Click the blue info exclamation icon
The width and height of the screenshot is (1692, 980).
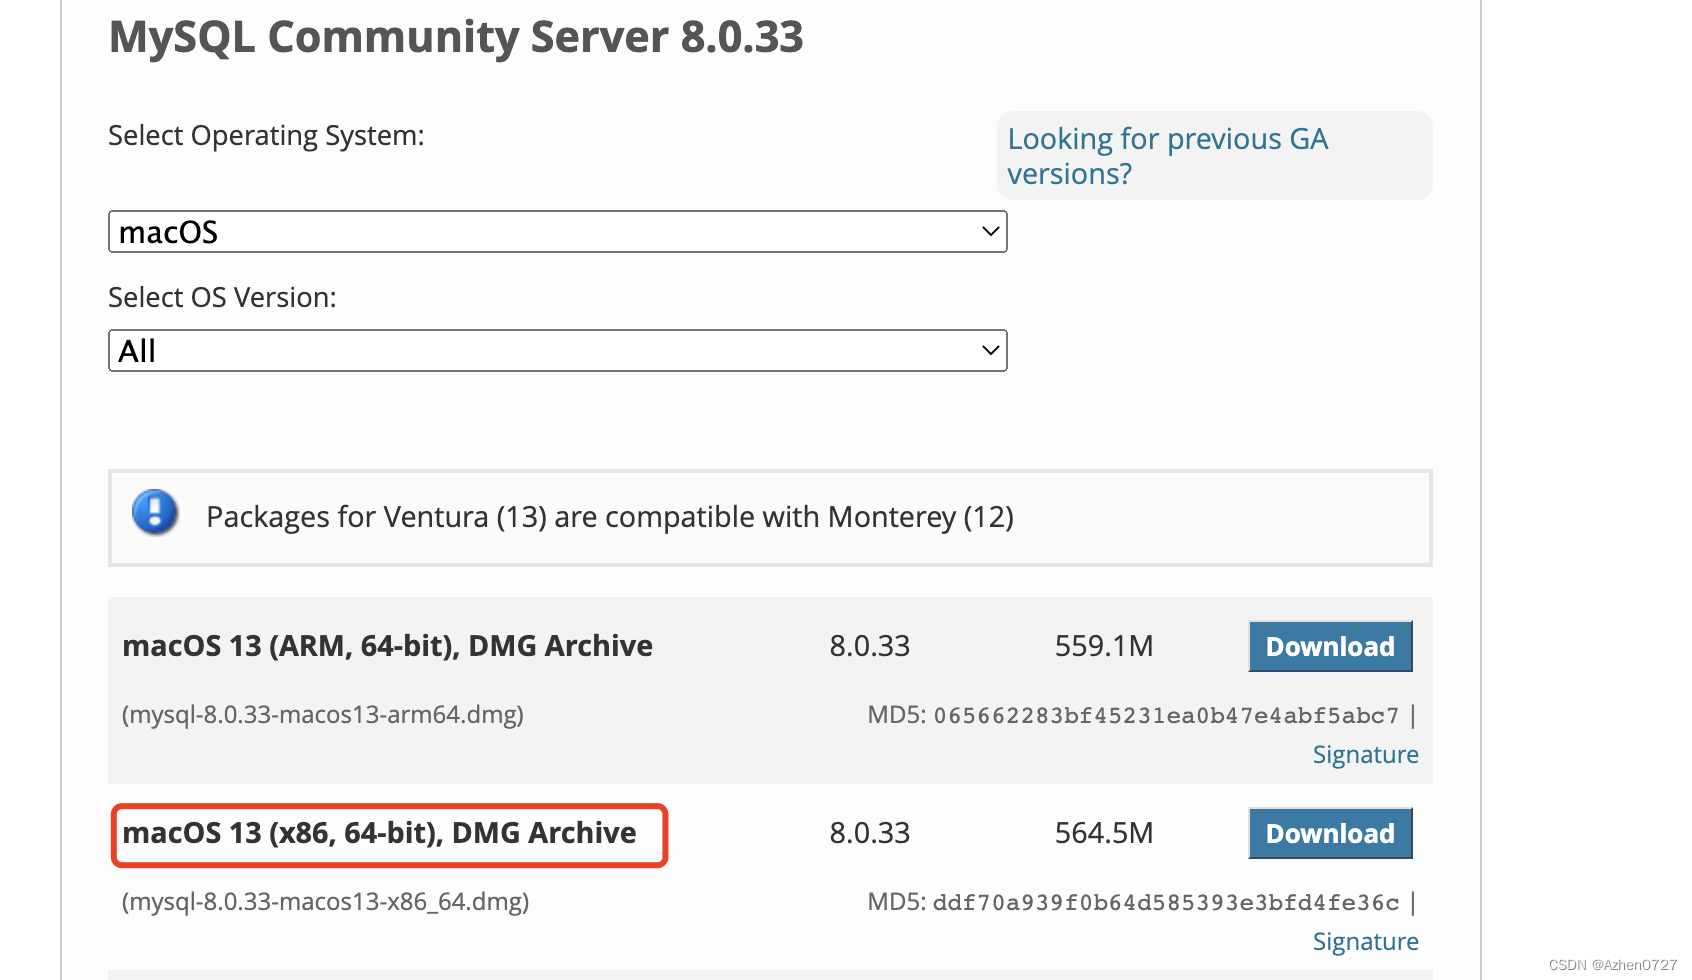point(155,512)
